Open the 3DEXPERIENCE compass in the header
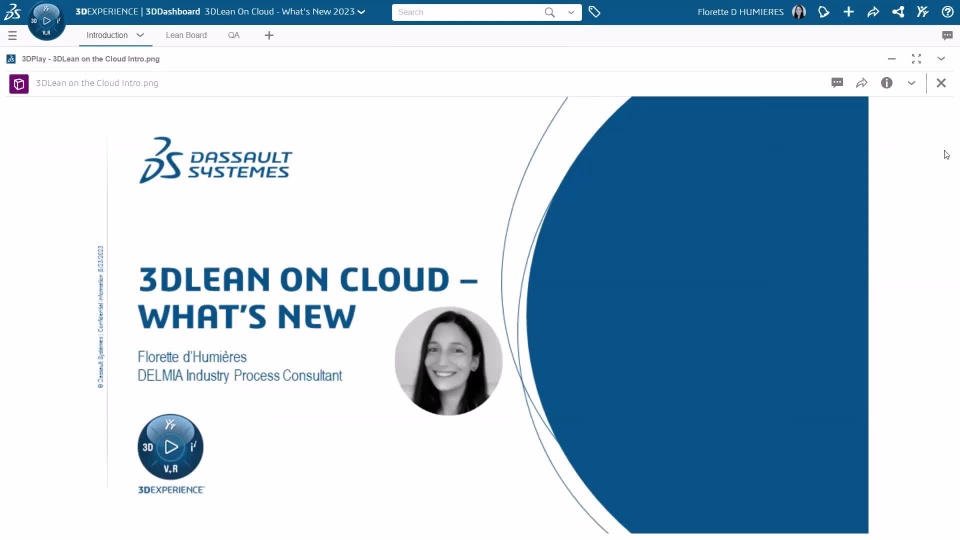The image size is (960, 540). [x=46, y=20]
